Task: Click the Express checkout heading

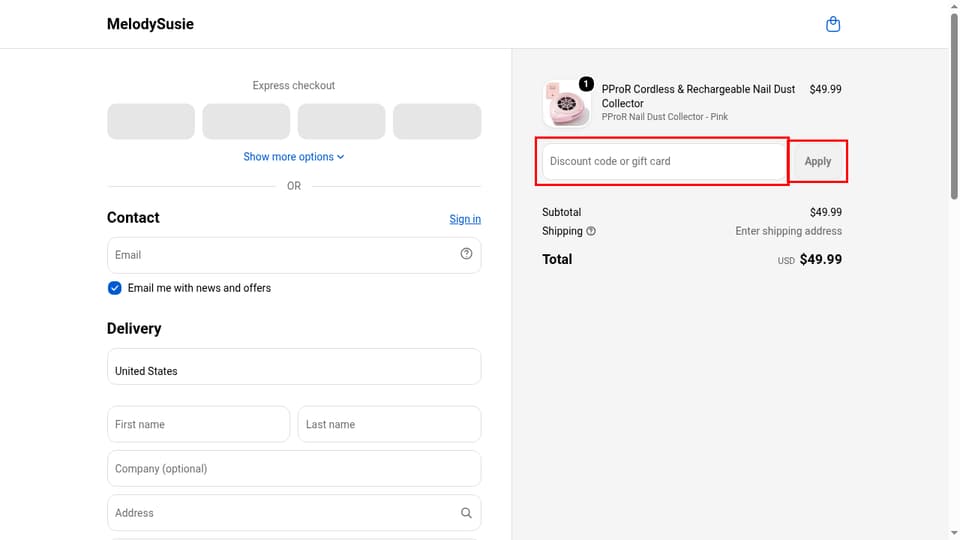Action: tap(294, 85)
